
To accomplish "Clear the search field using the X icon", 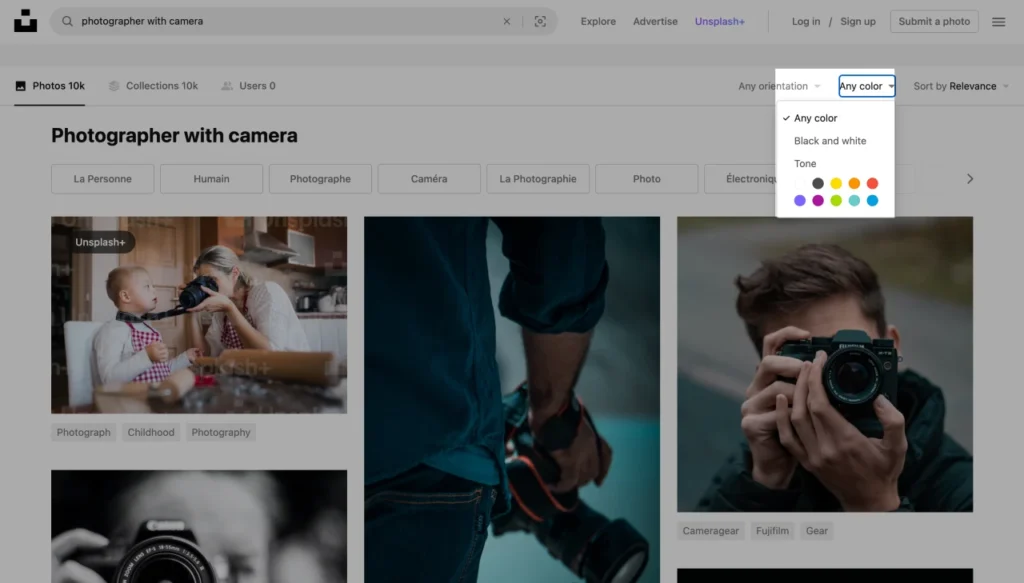I will (507, 20).
